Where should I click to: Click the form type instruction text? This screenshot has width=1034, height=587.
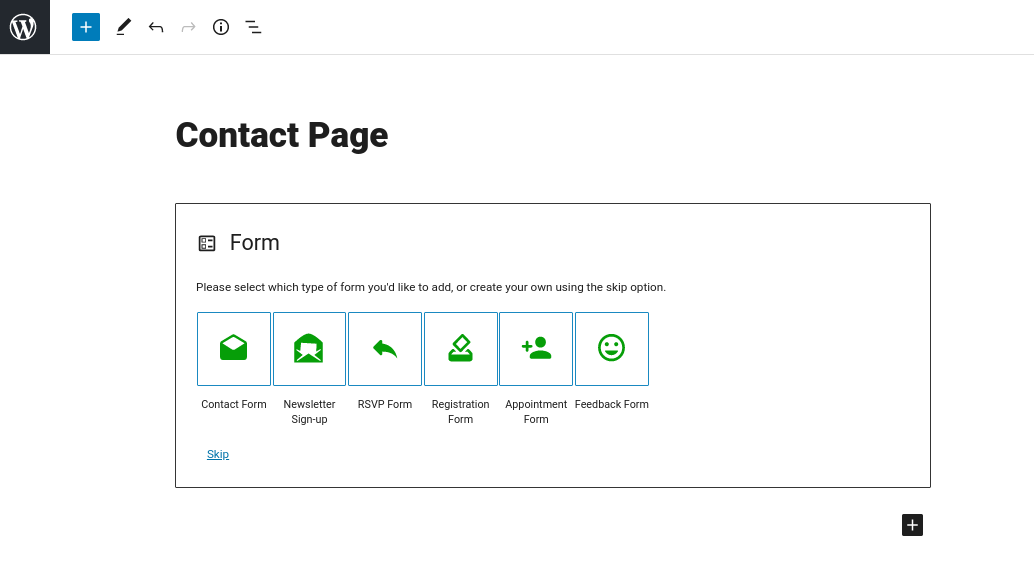click(x=431, y=287)
